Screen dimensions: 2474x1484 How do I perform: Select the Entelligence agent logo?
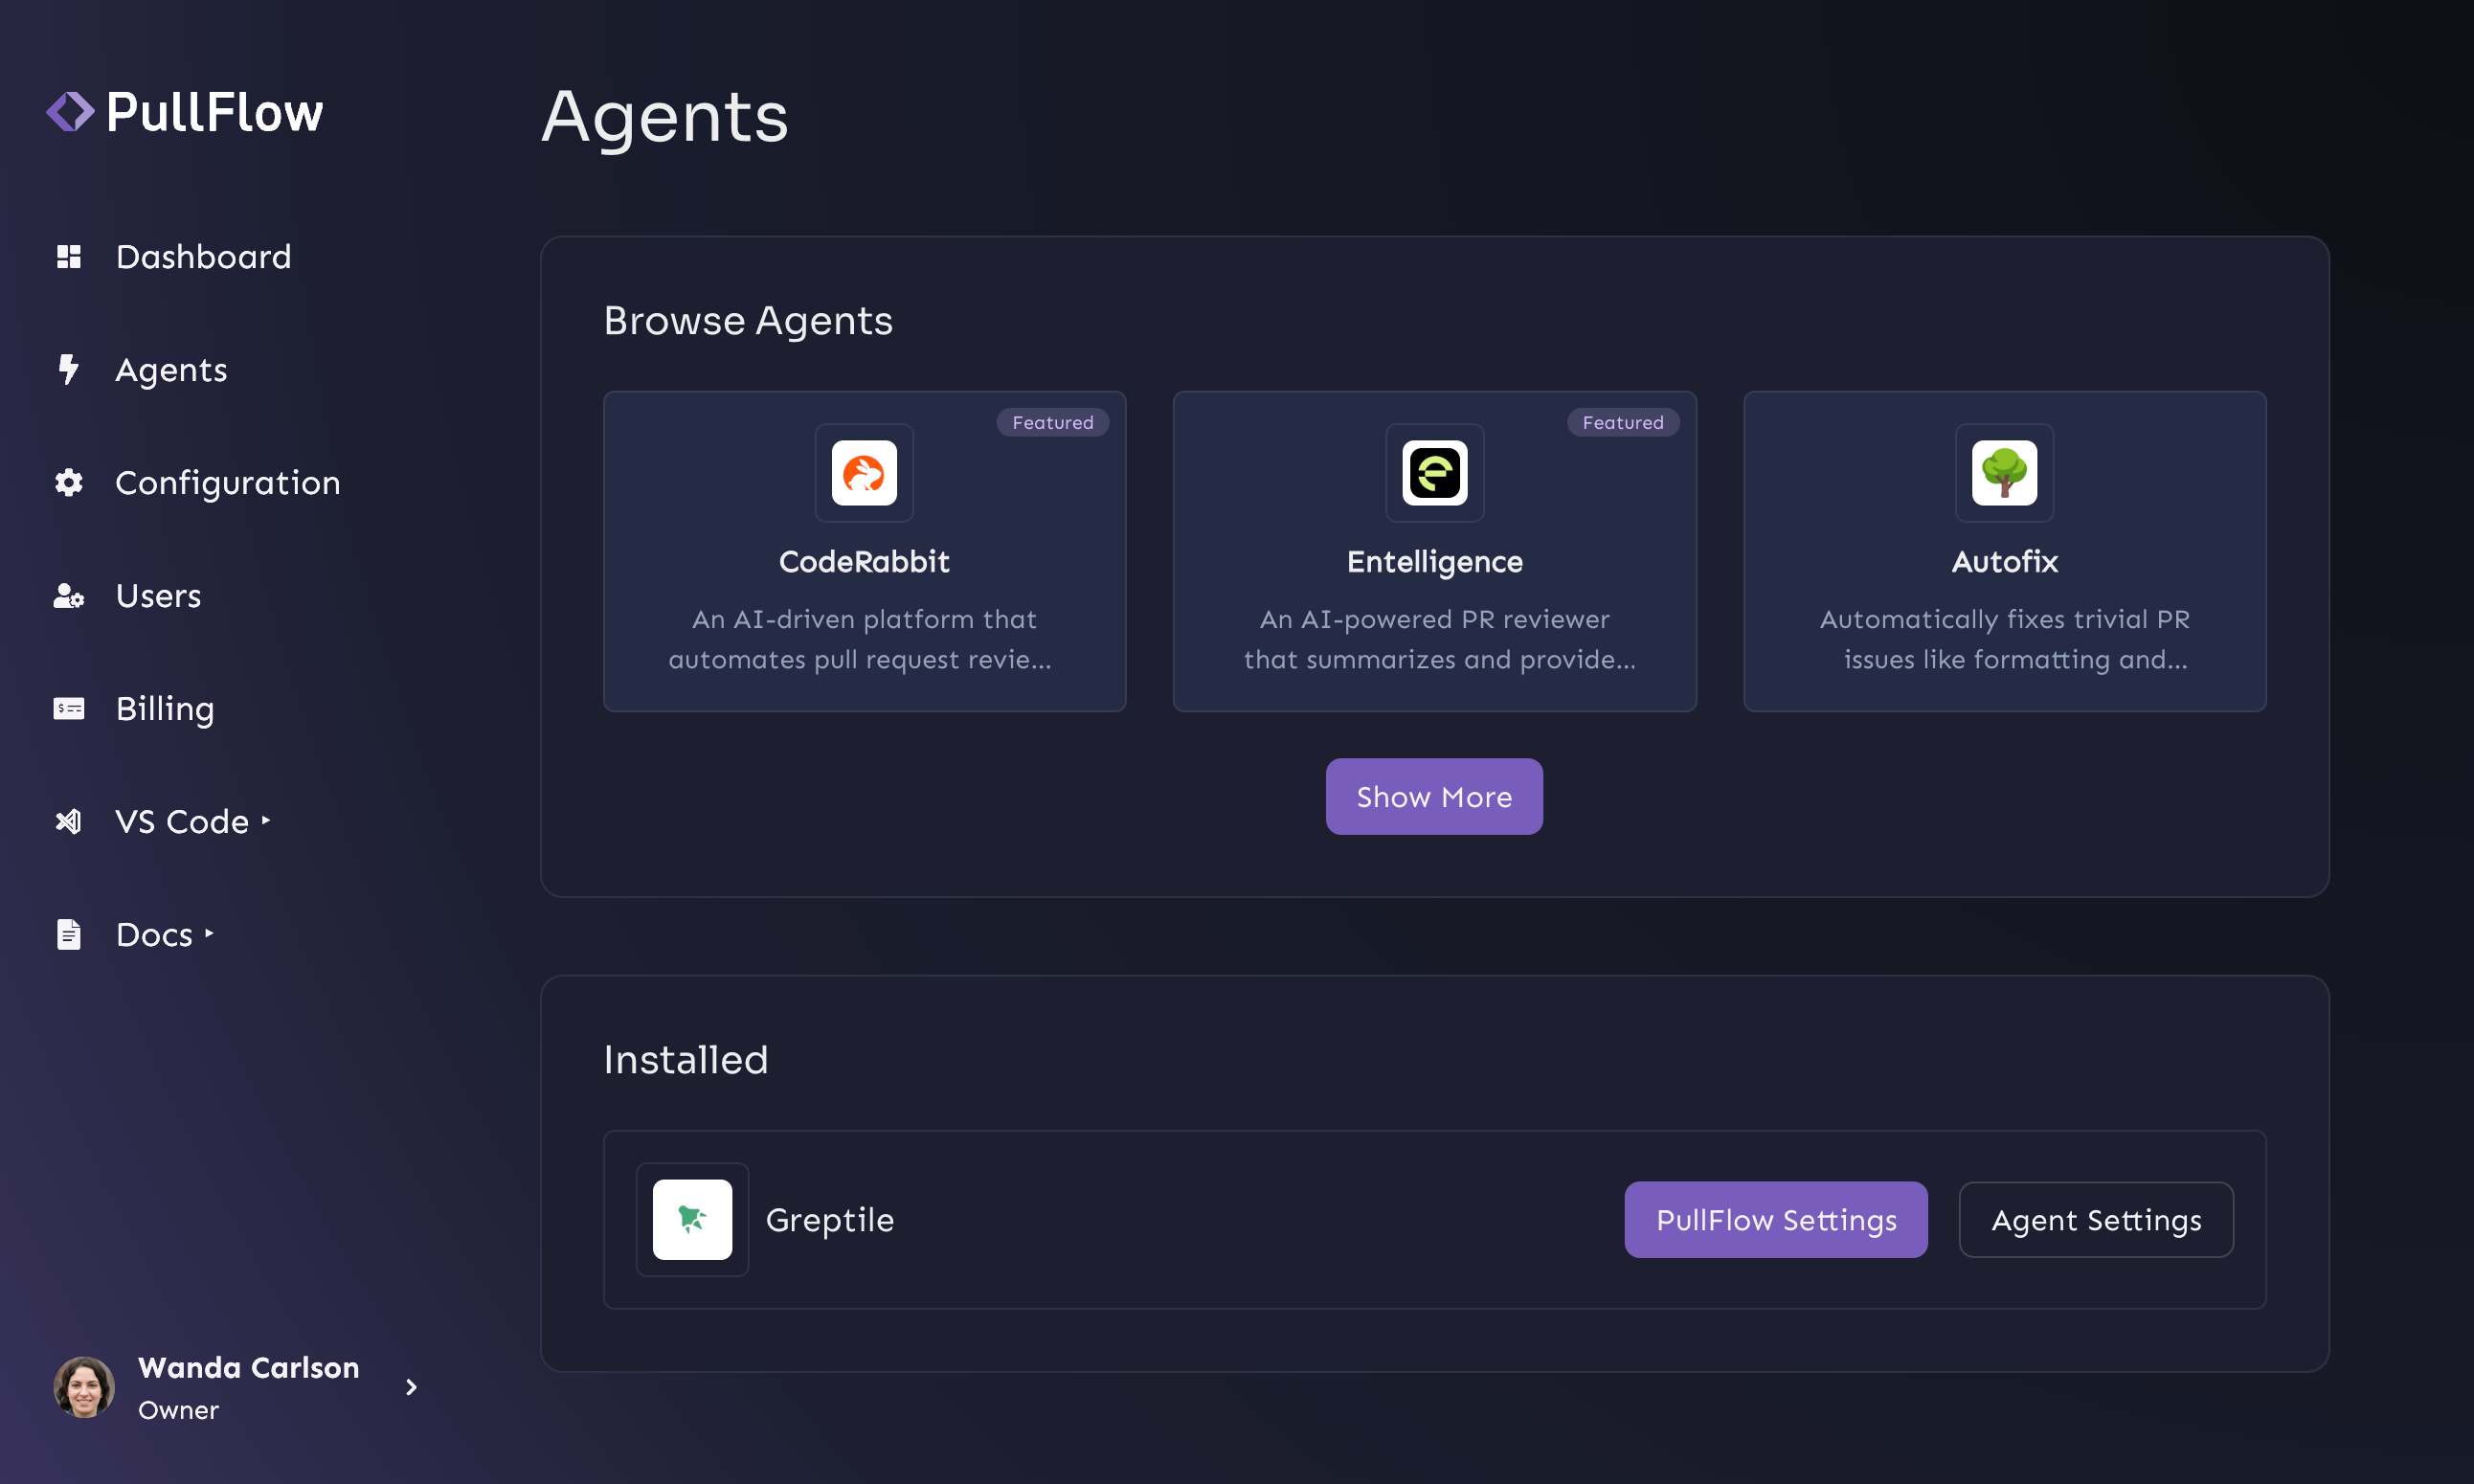click(x=1434, y=473)
